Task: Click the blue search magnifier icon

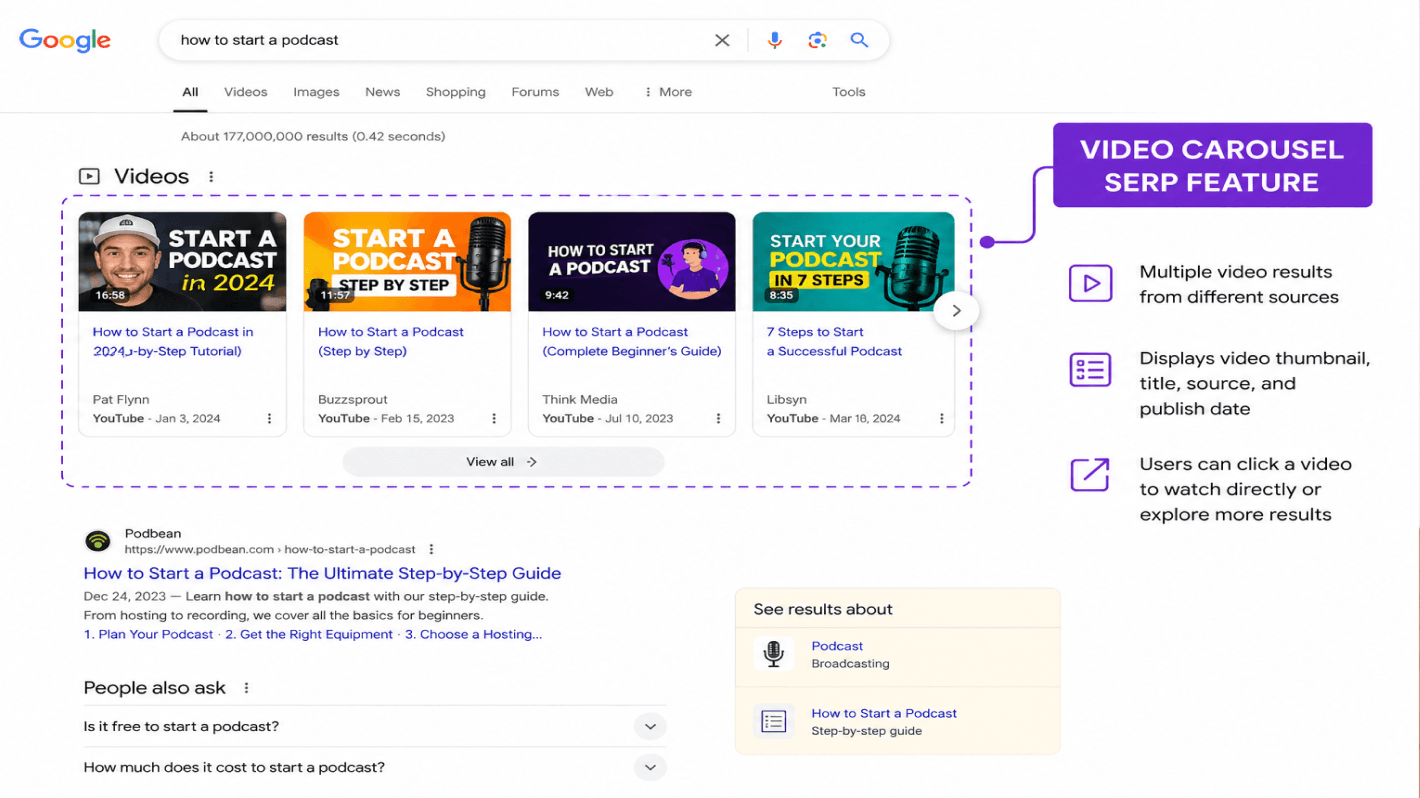Action: point(859,40)
